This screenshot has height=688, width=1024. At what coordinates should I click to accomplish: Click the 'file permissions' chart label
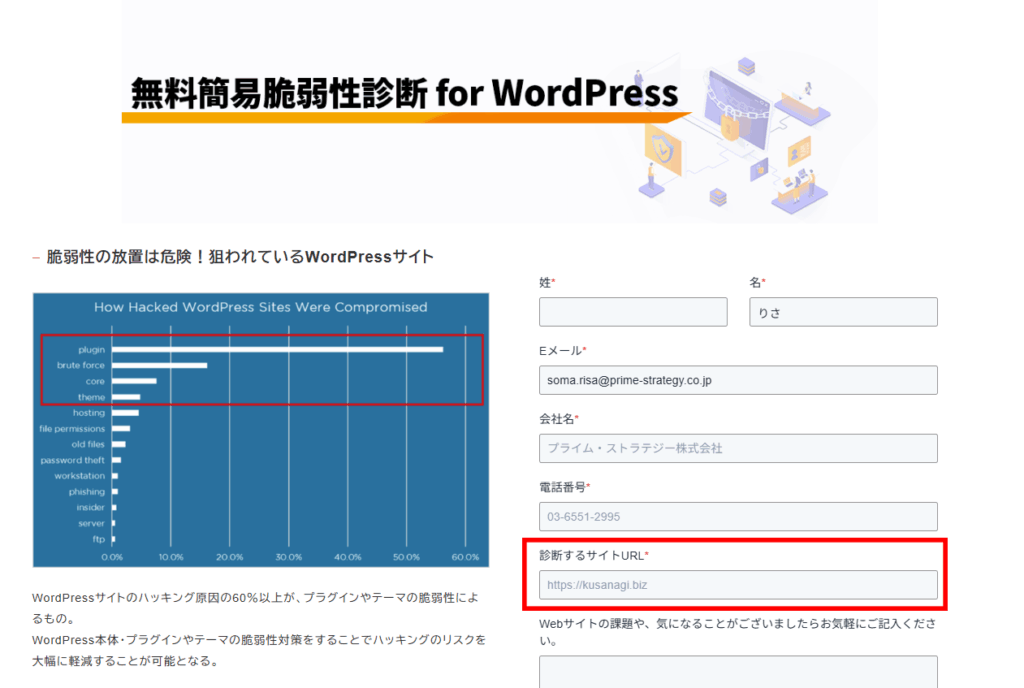(72, 429)
